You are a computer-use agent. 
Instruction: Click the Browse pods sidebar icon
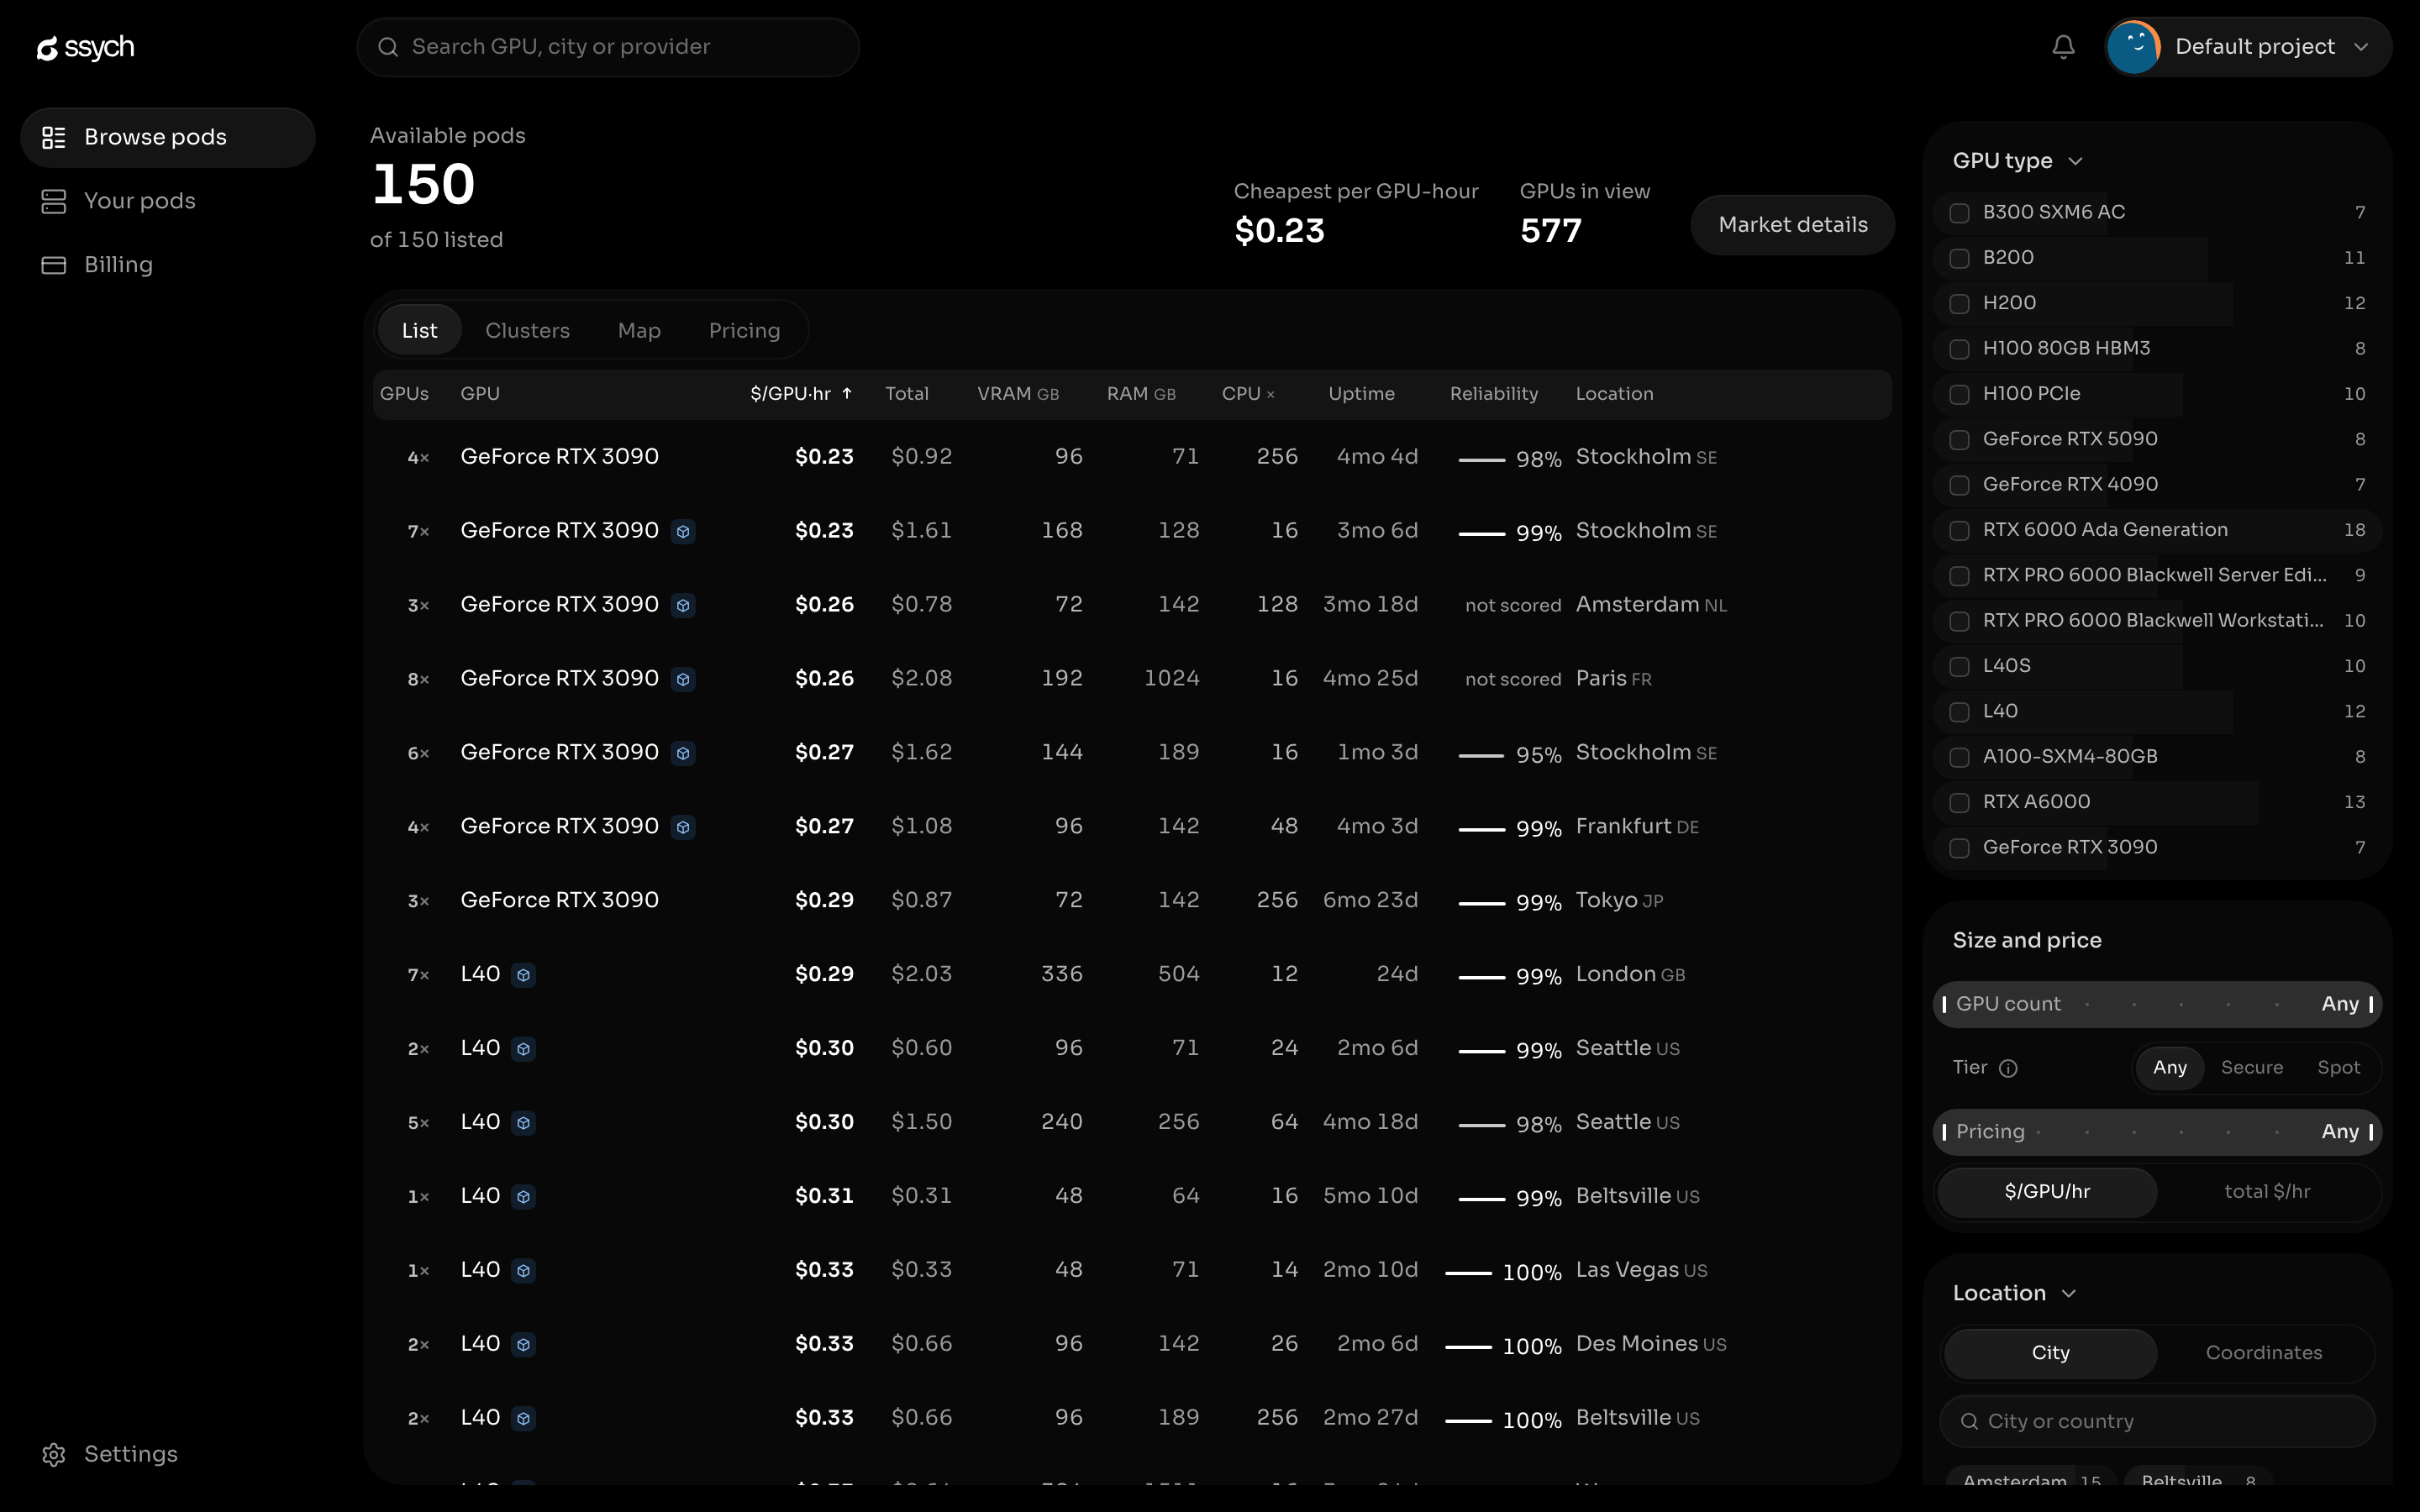click(x=54, y=137)
